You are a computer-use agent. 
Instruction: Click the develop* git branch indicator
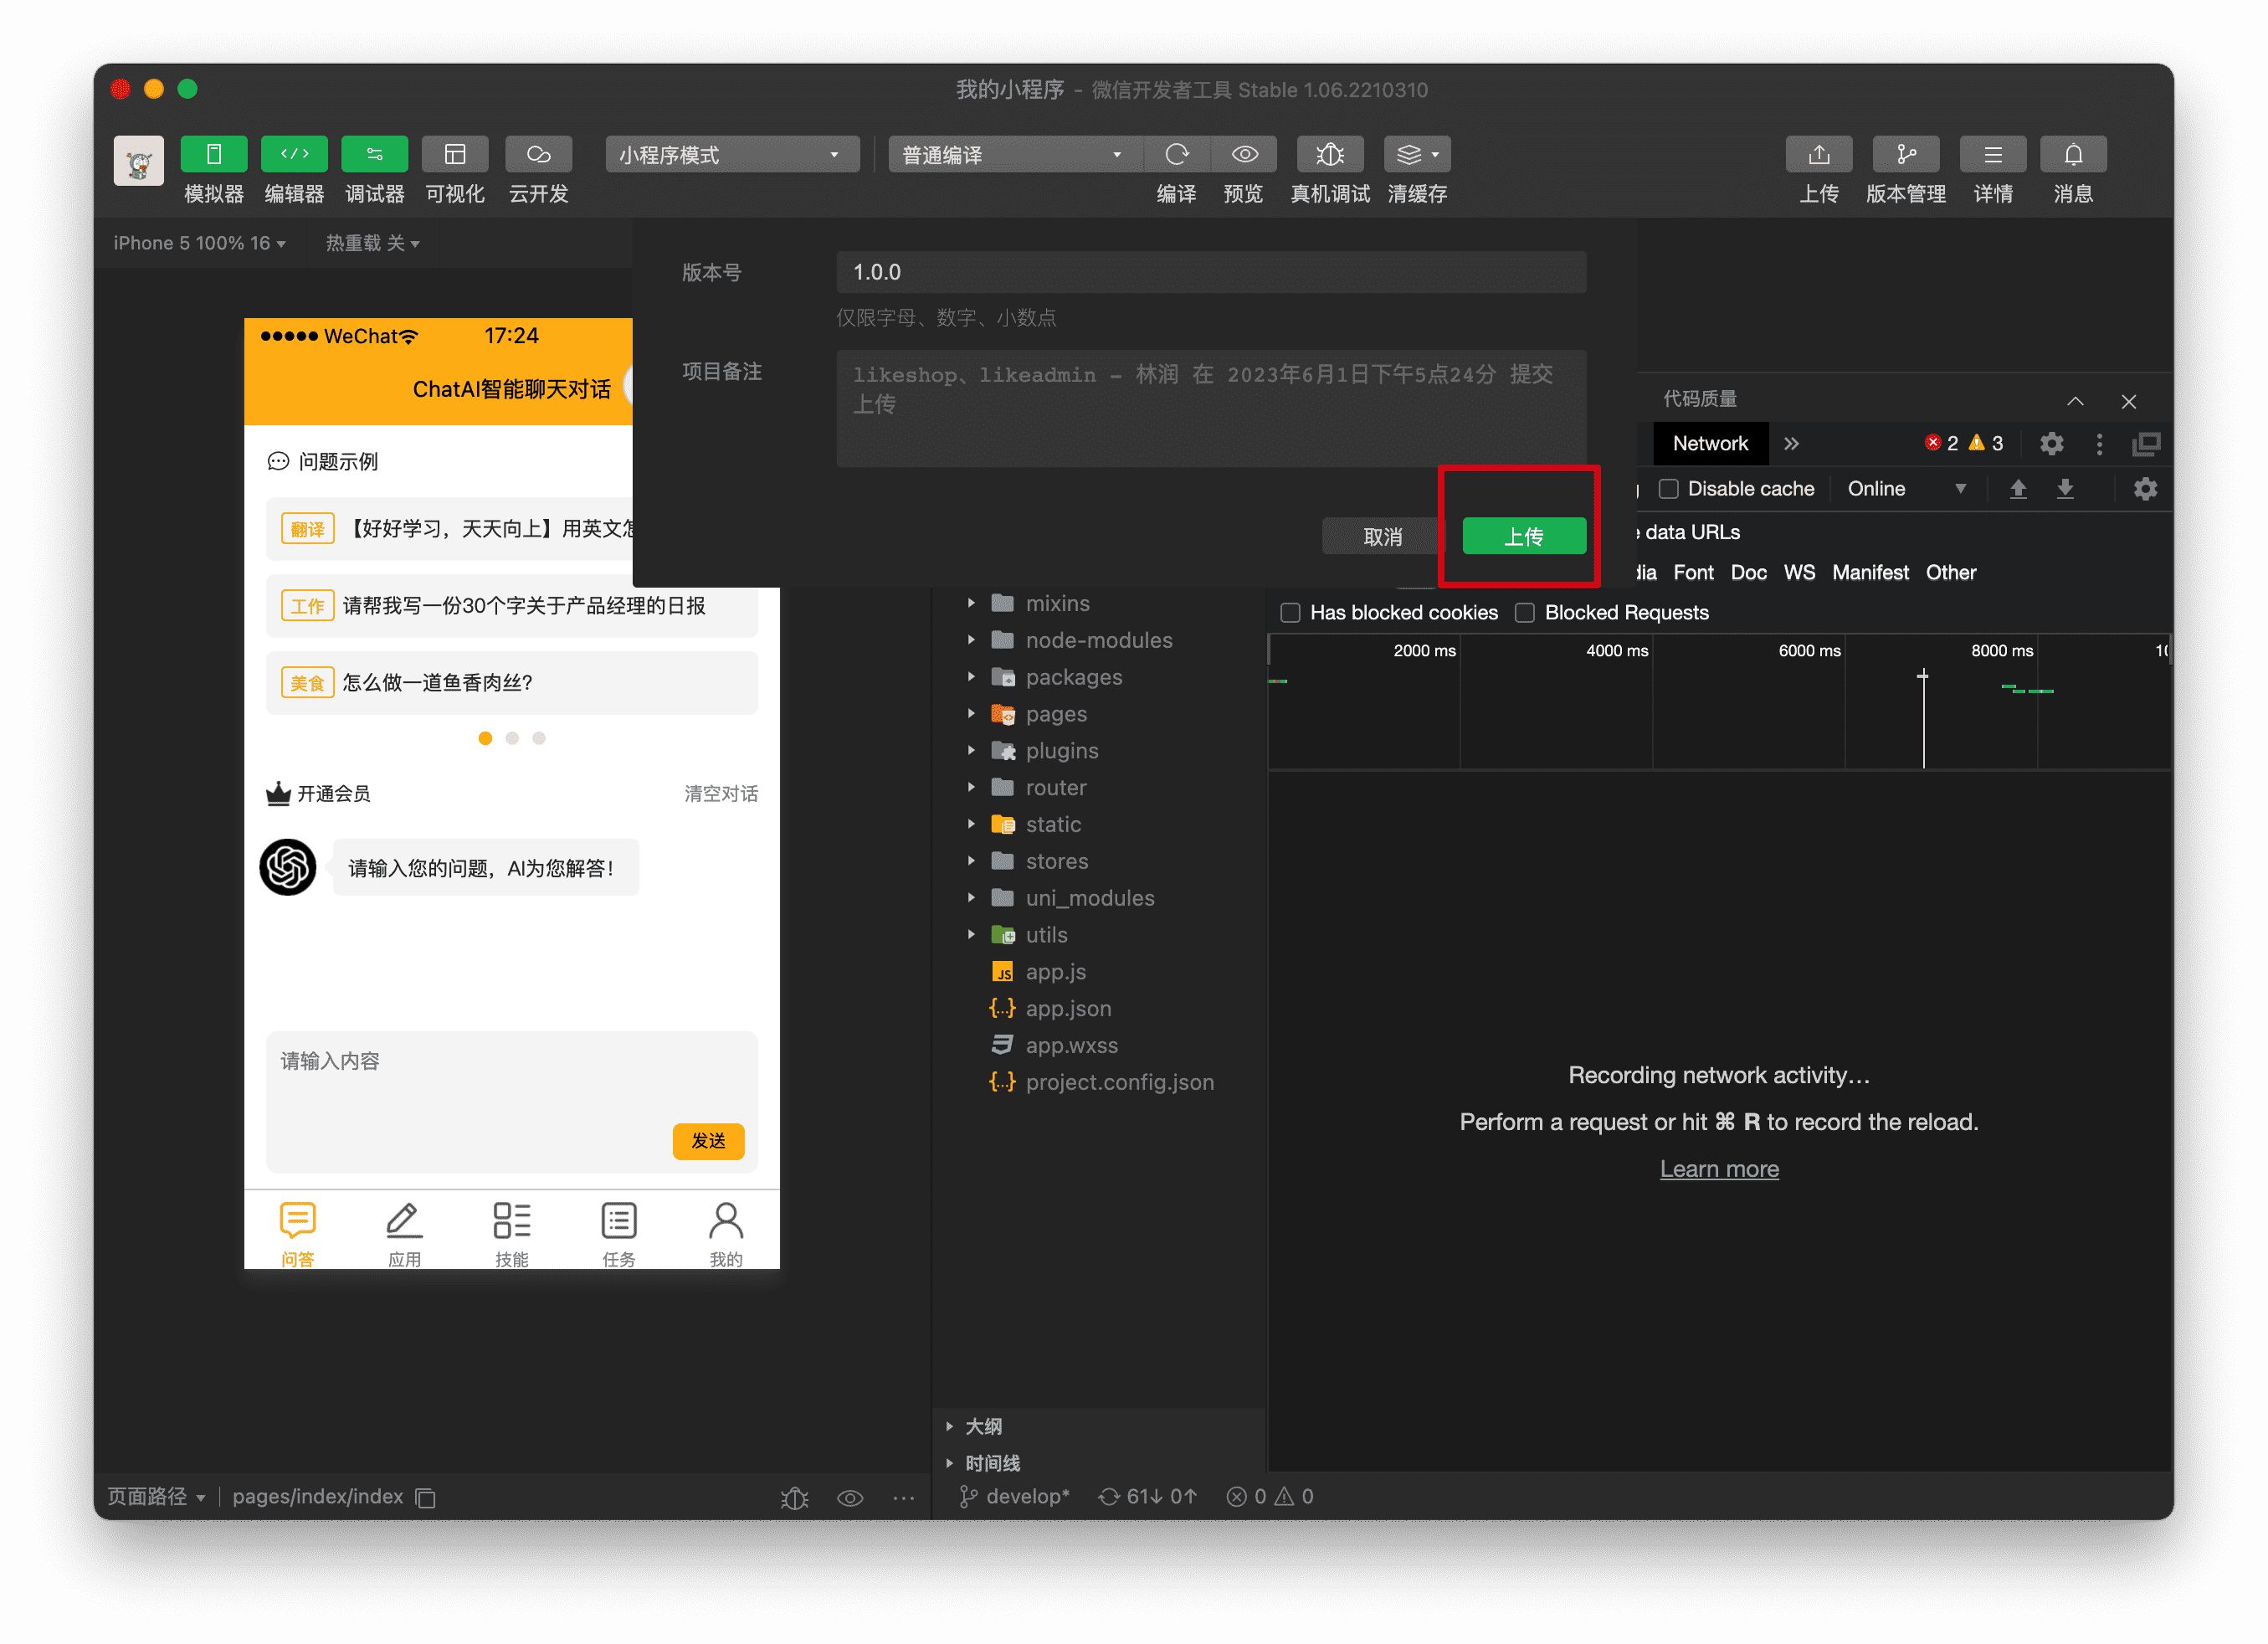[x=1015, y=1497]
